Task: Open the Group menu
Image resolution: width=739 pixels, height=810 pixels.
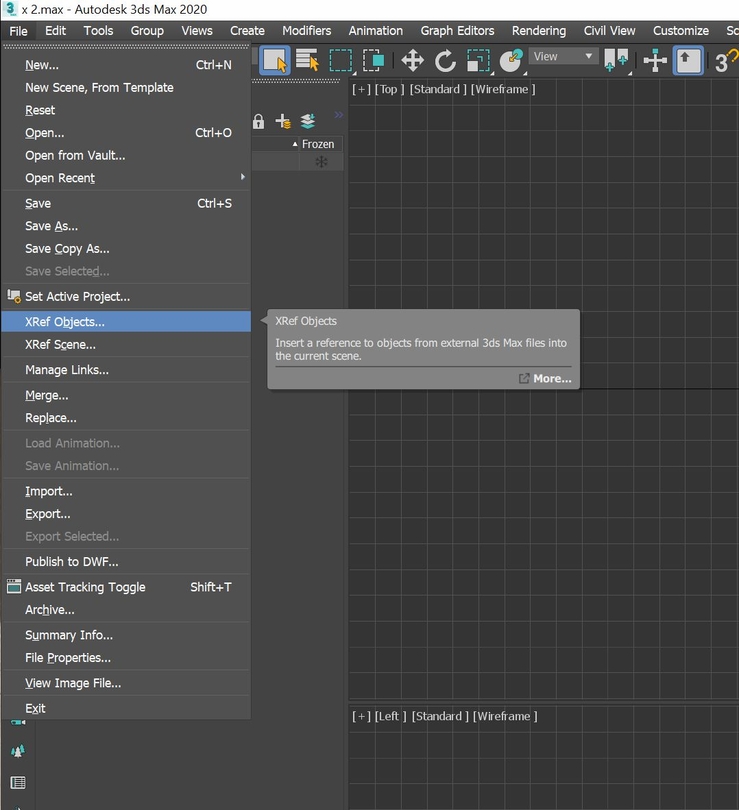Action: click(147, 31)
